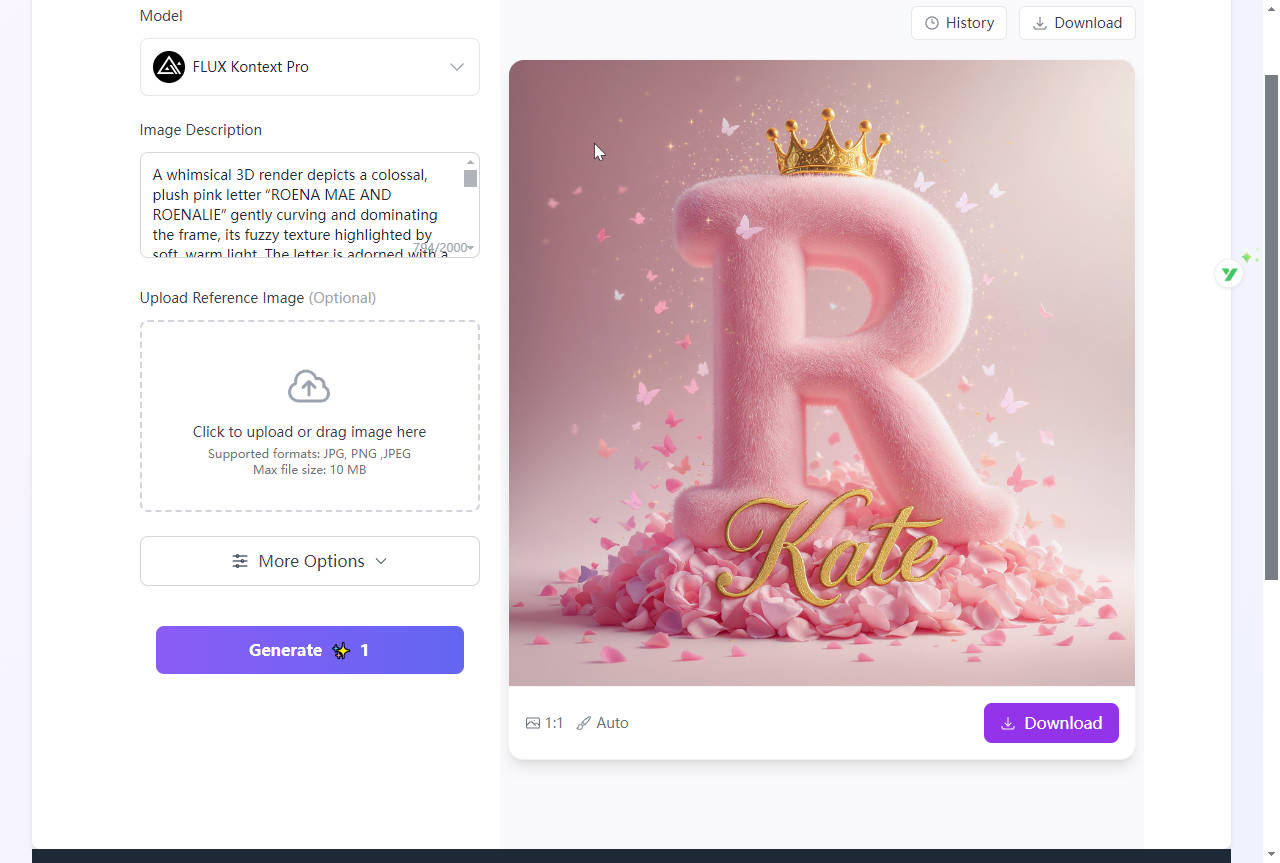Open the FLUX Kontext Pro model selector
Image resolution: width=1280 pixels, height=863 pixels.
[x=310, y=67]
